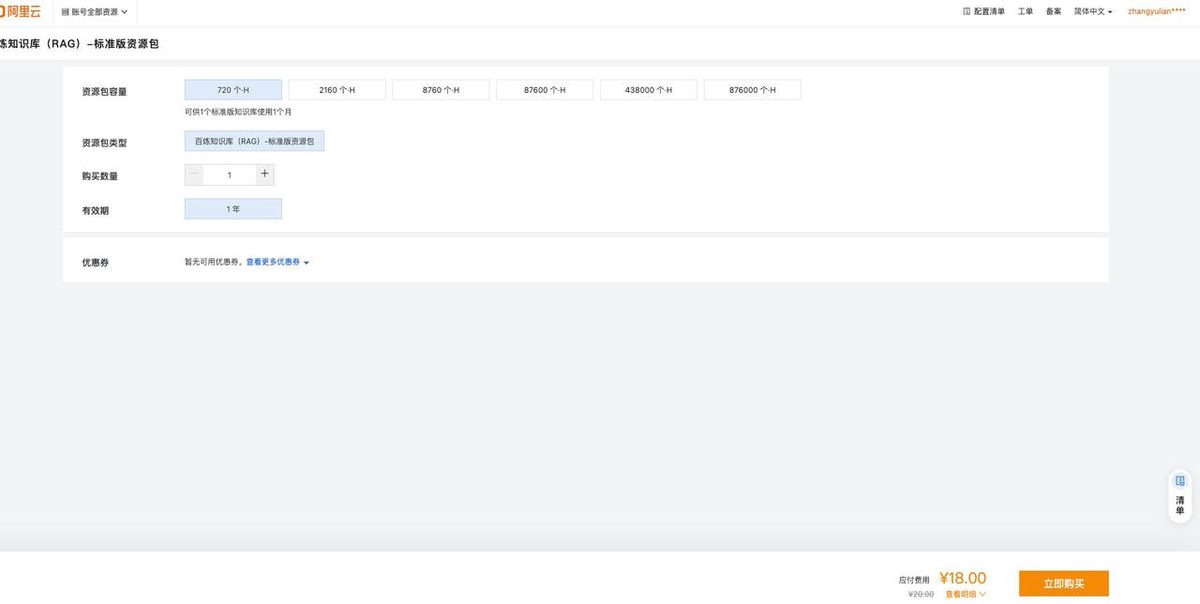Image resolution: width=1200 pixels, height=604 pixels.
Task: Select the 1年 validity period option
Action: [x=233, y=209]
